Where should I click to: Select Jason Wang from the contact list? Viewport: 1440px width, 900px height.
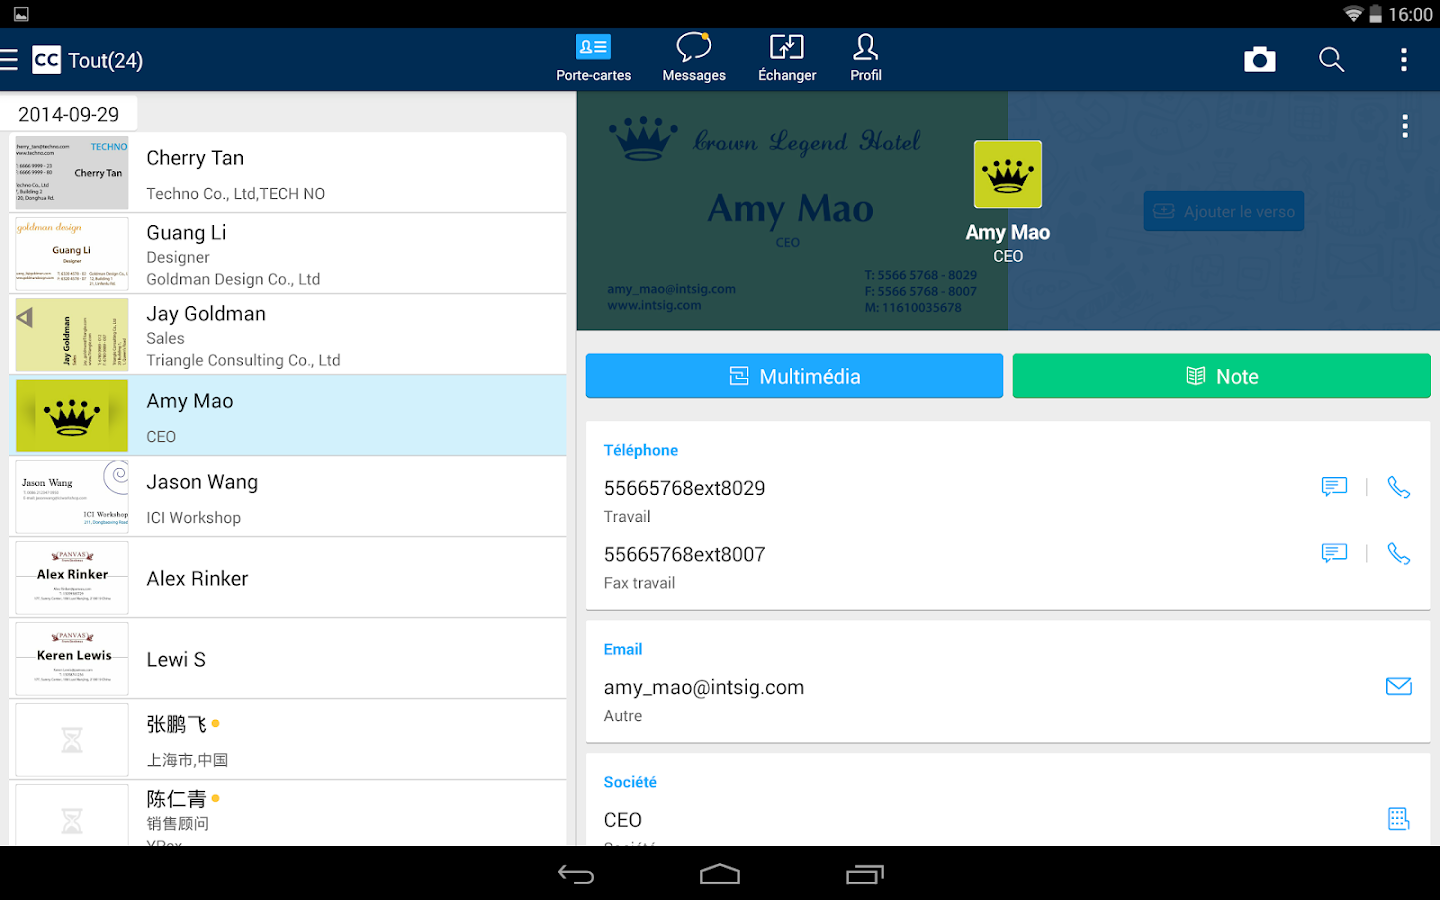[288, 496]
